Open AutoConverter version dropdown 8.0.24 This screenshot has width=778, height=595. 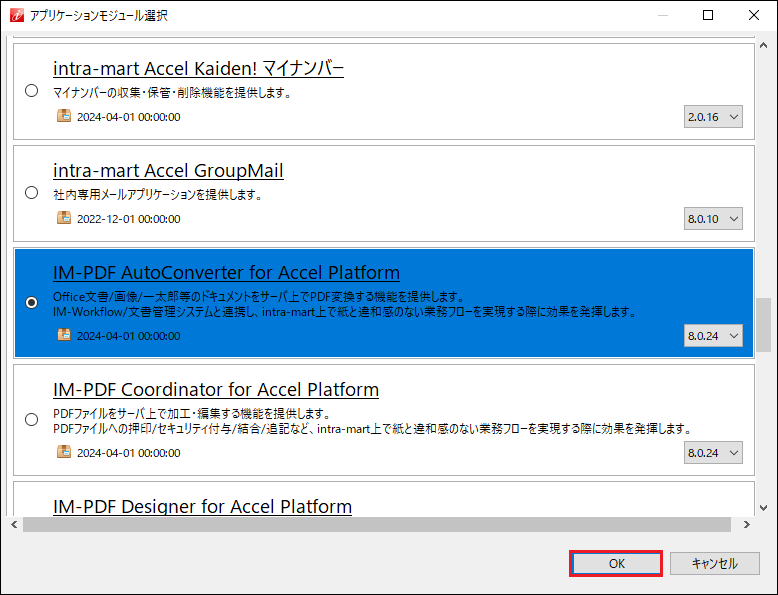click(713, 336)
